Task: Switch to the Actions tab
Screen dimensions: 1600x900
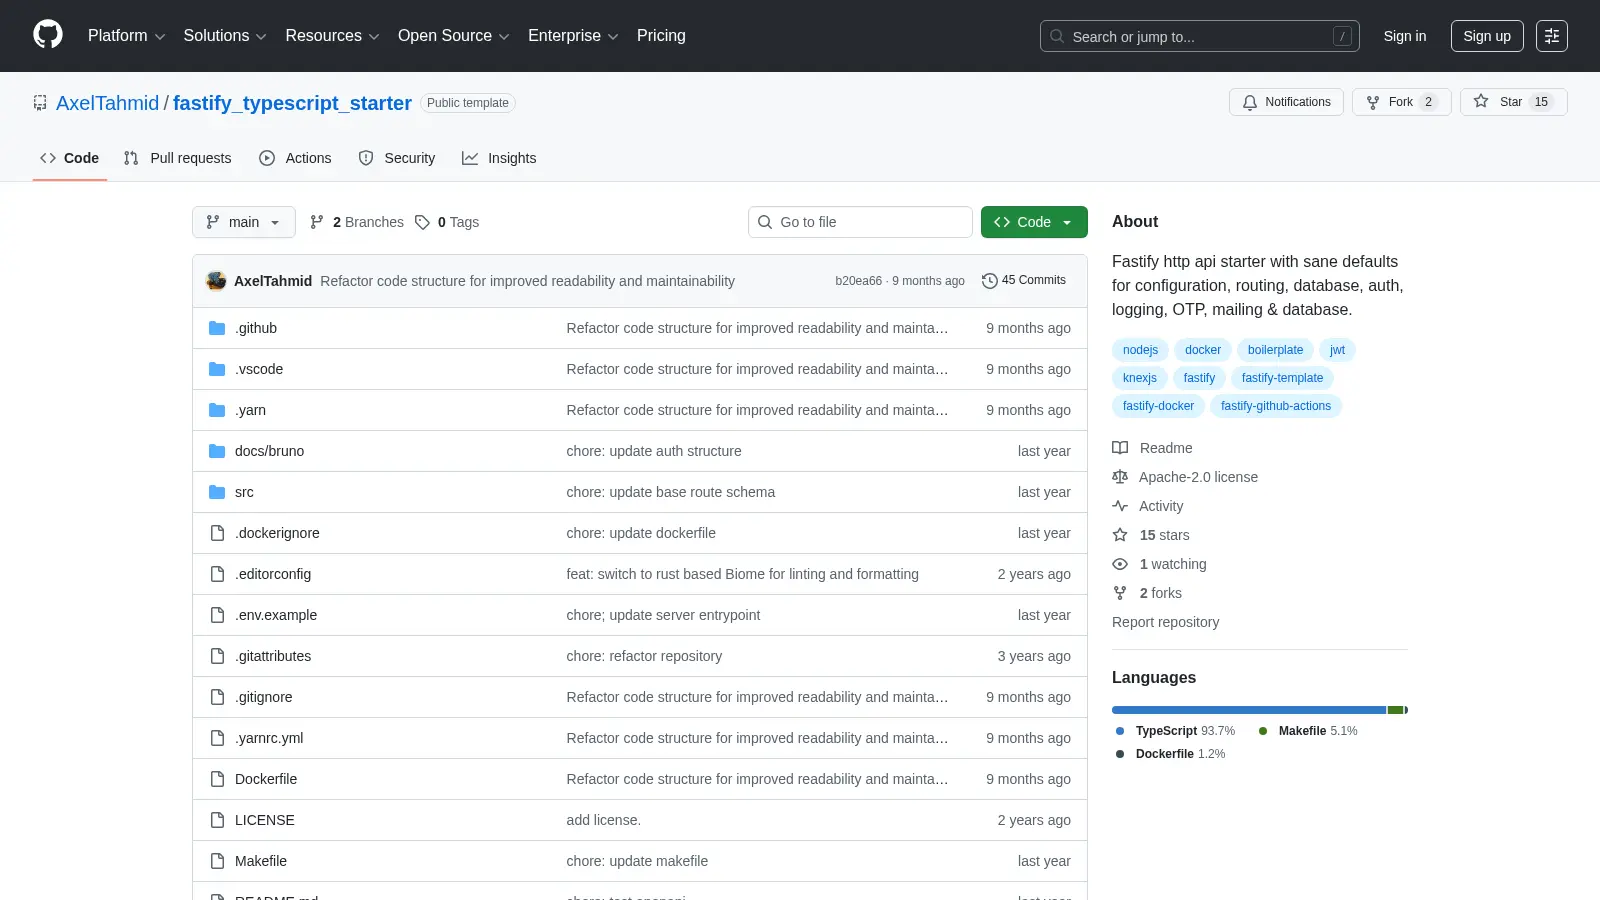Action: tap(295, 158)
